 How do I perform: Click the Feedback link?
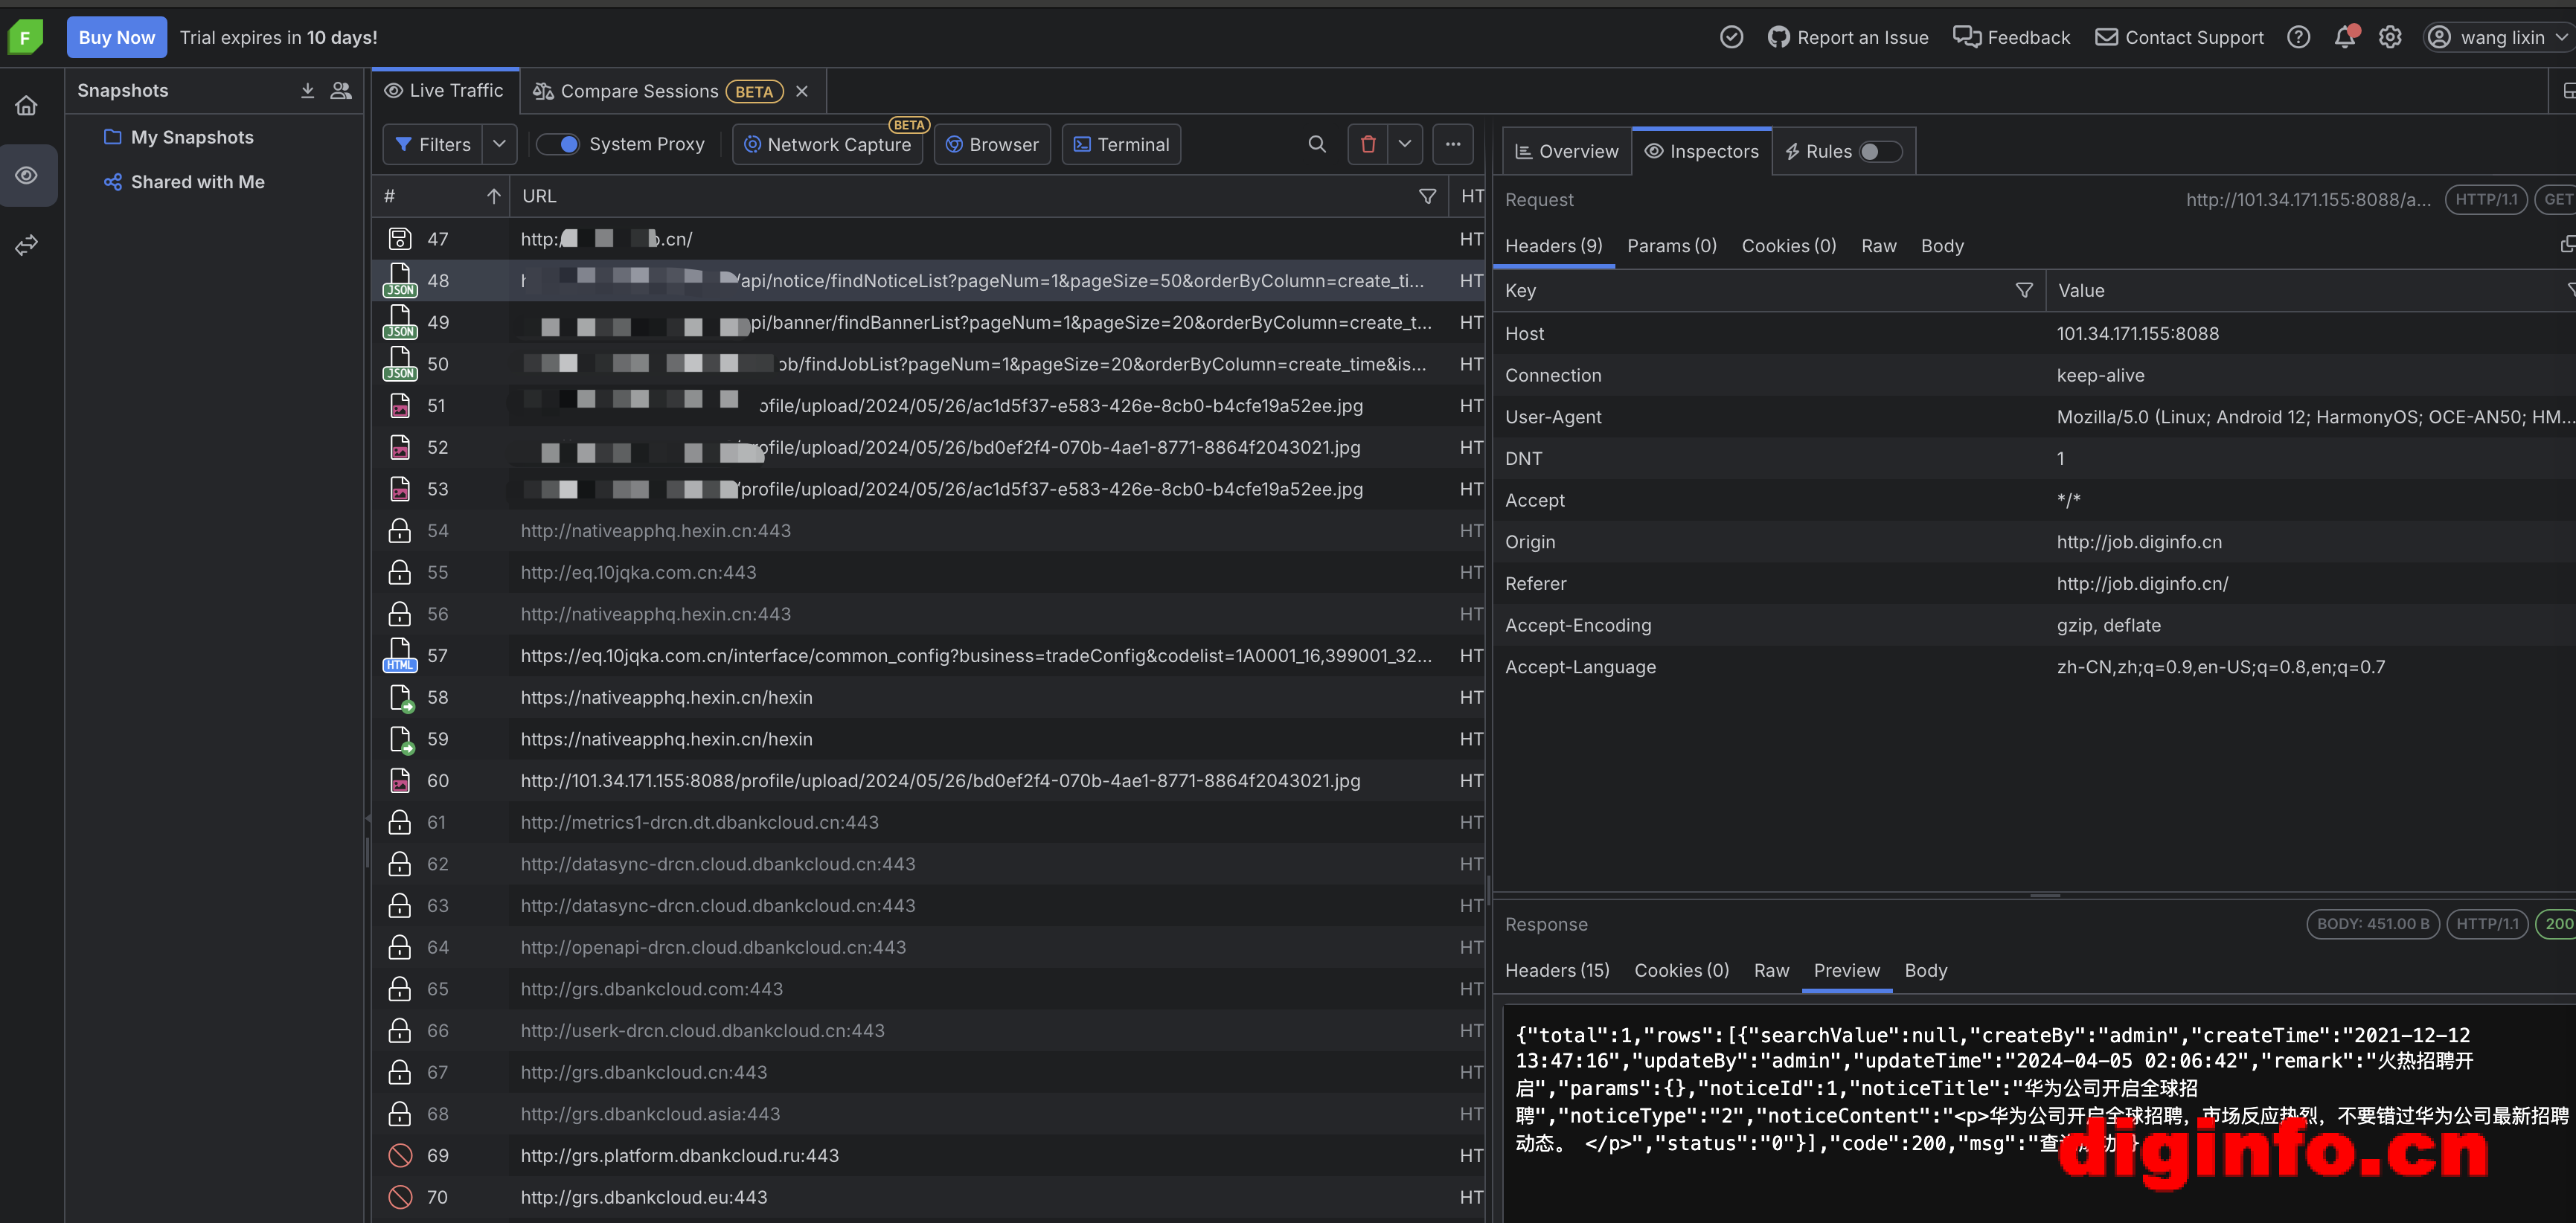[2011, 38]
